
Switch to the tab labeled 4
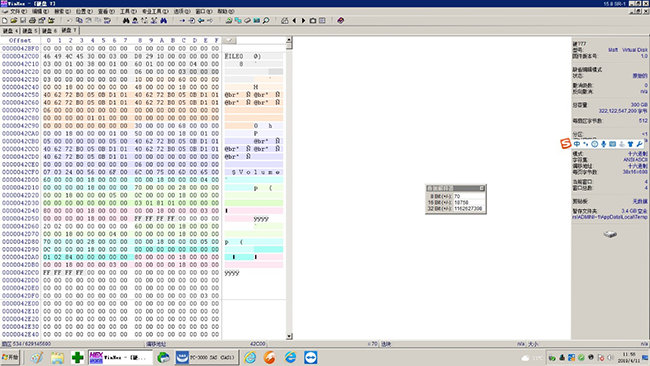[10, 31]
